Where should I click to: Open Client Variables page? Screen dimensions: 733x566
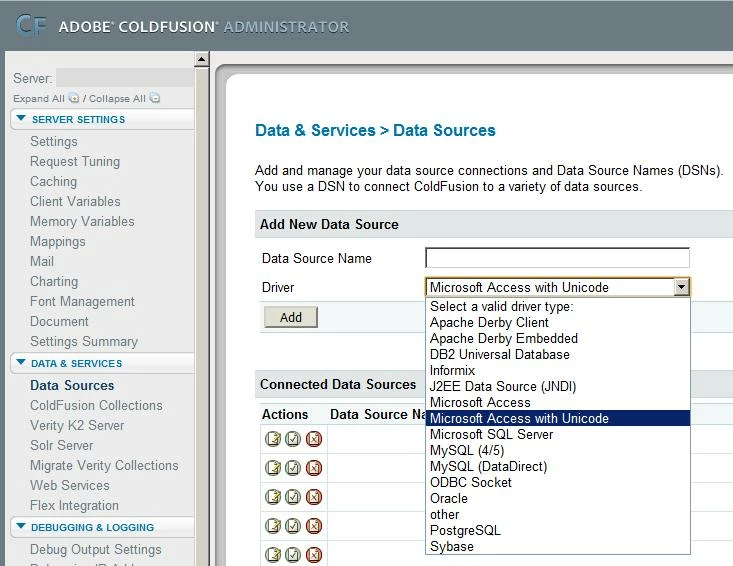point(75,201)
